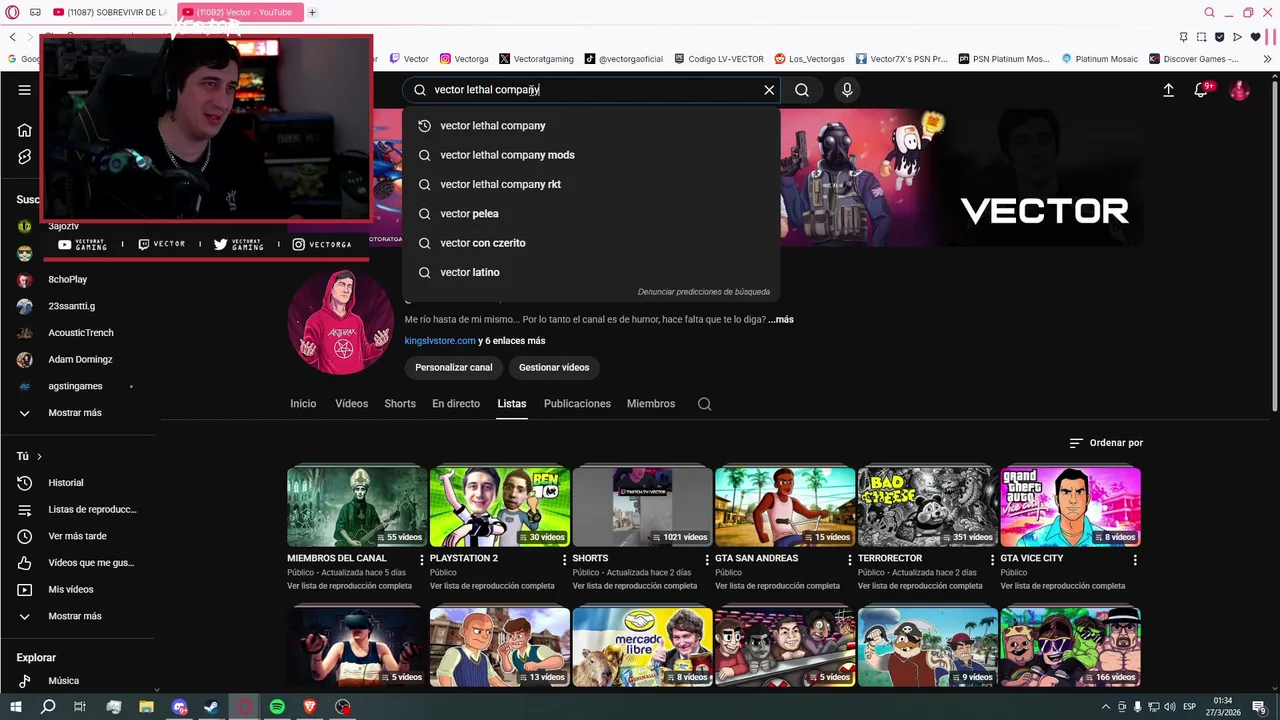
Task: Click the Opera browser logo menu
Action: [12, 12]
